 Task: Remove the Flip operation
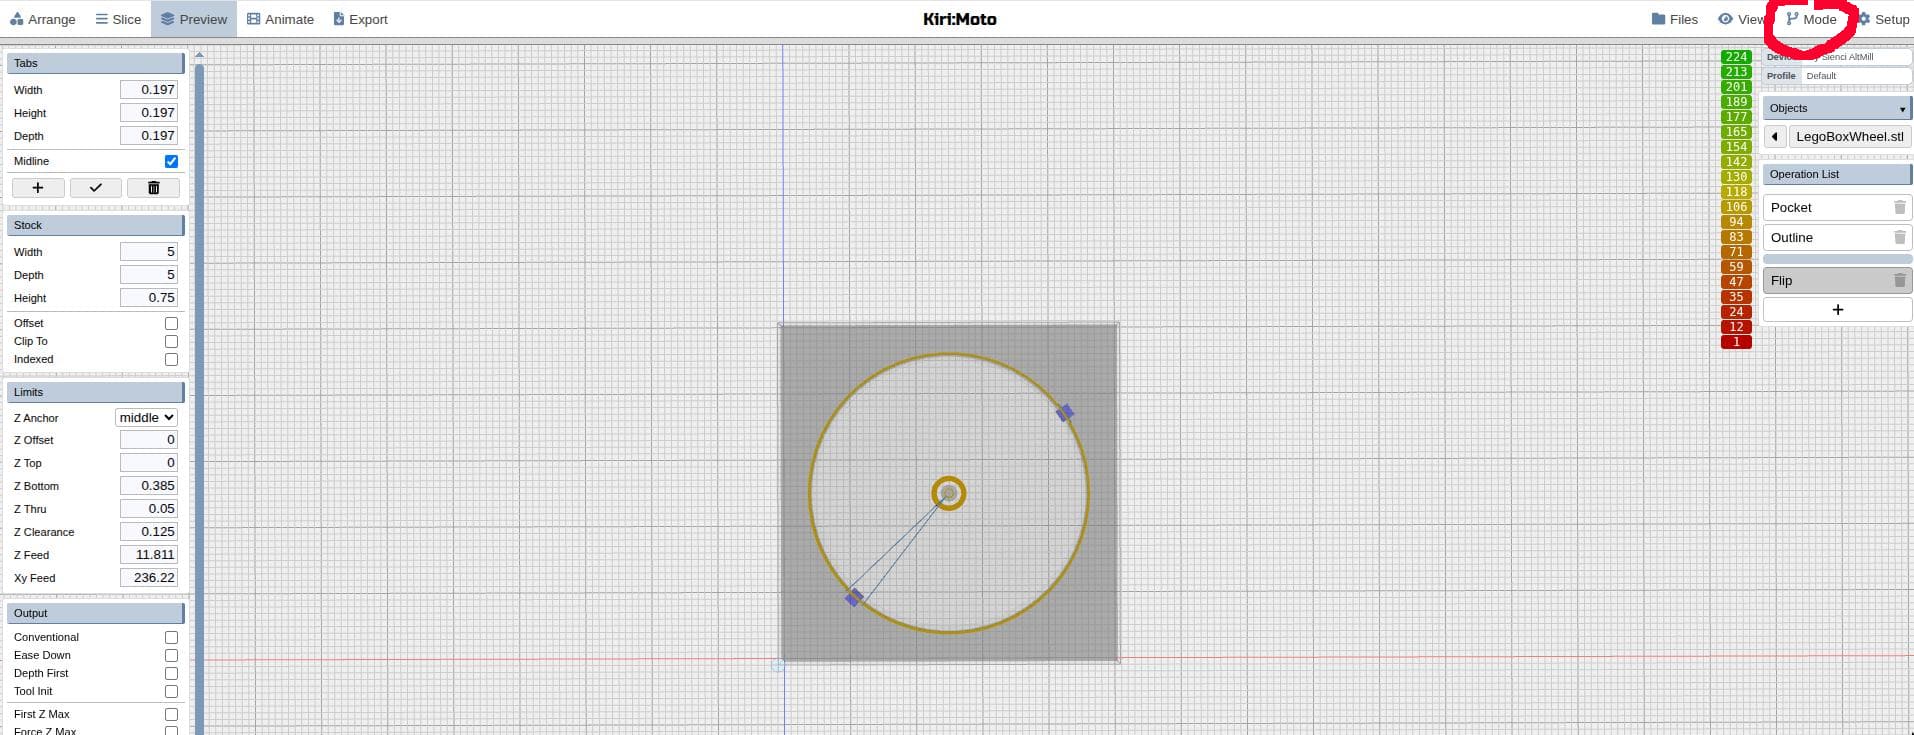[1899, 281]
